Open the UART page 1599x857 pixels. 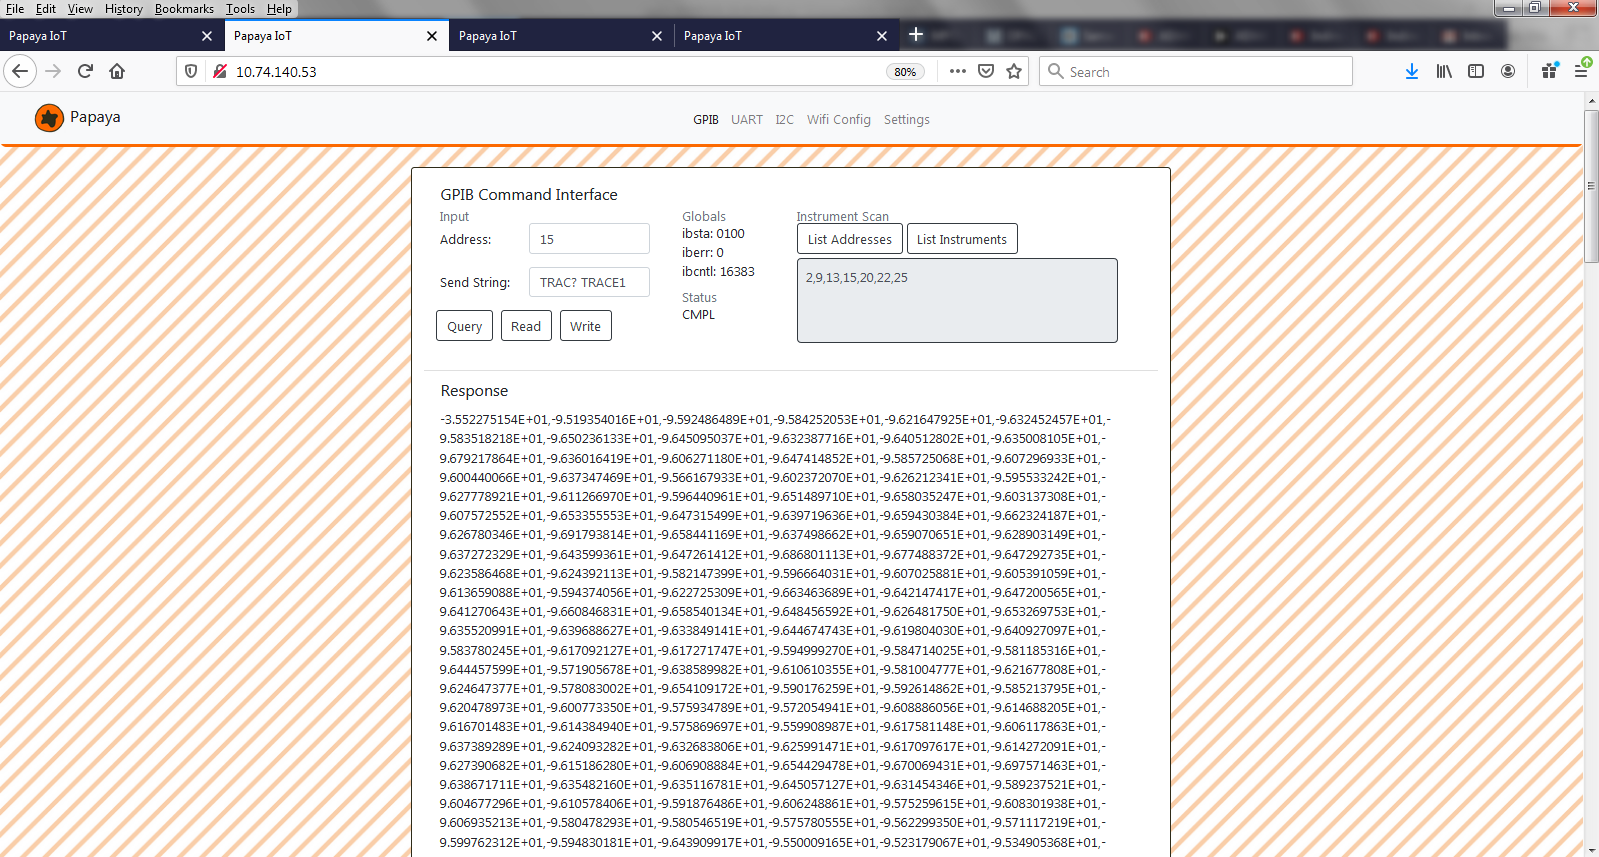746,119
